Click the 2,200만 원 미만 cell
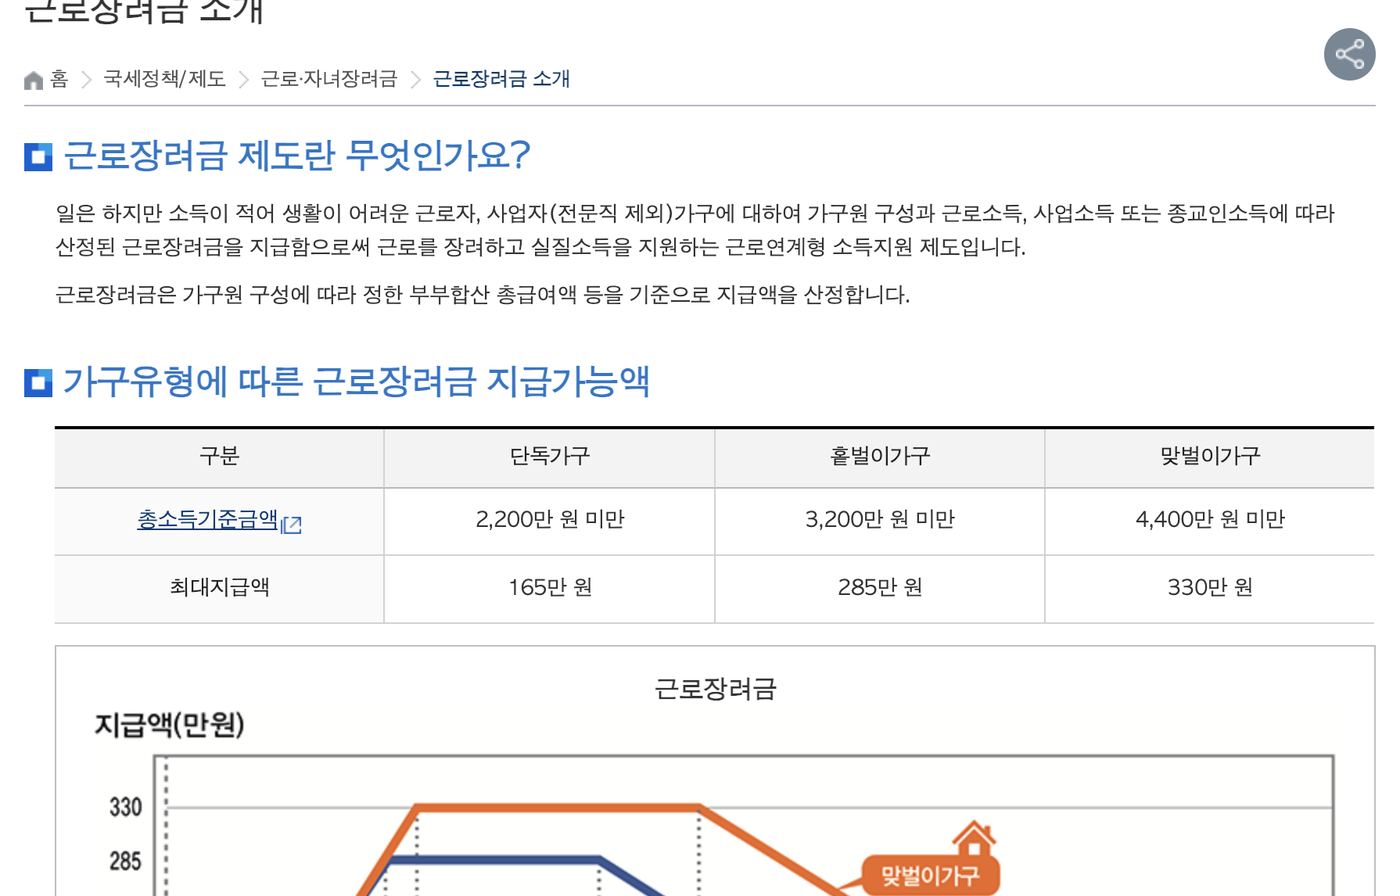 tap(550, 520)
